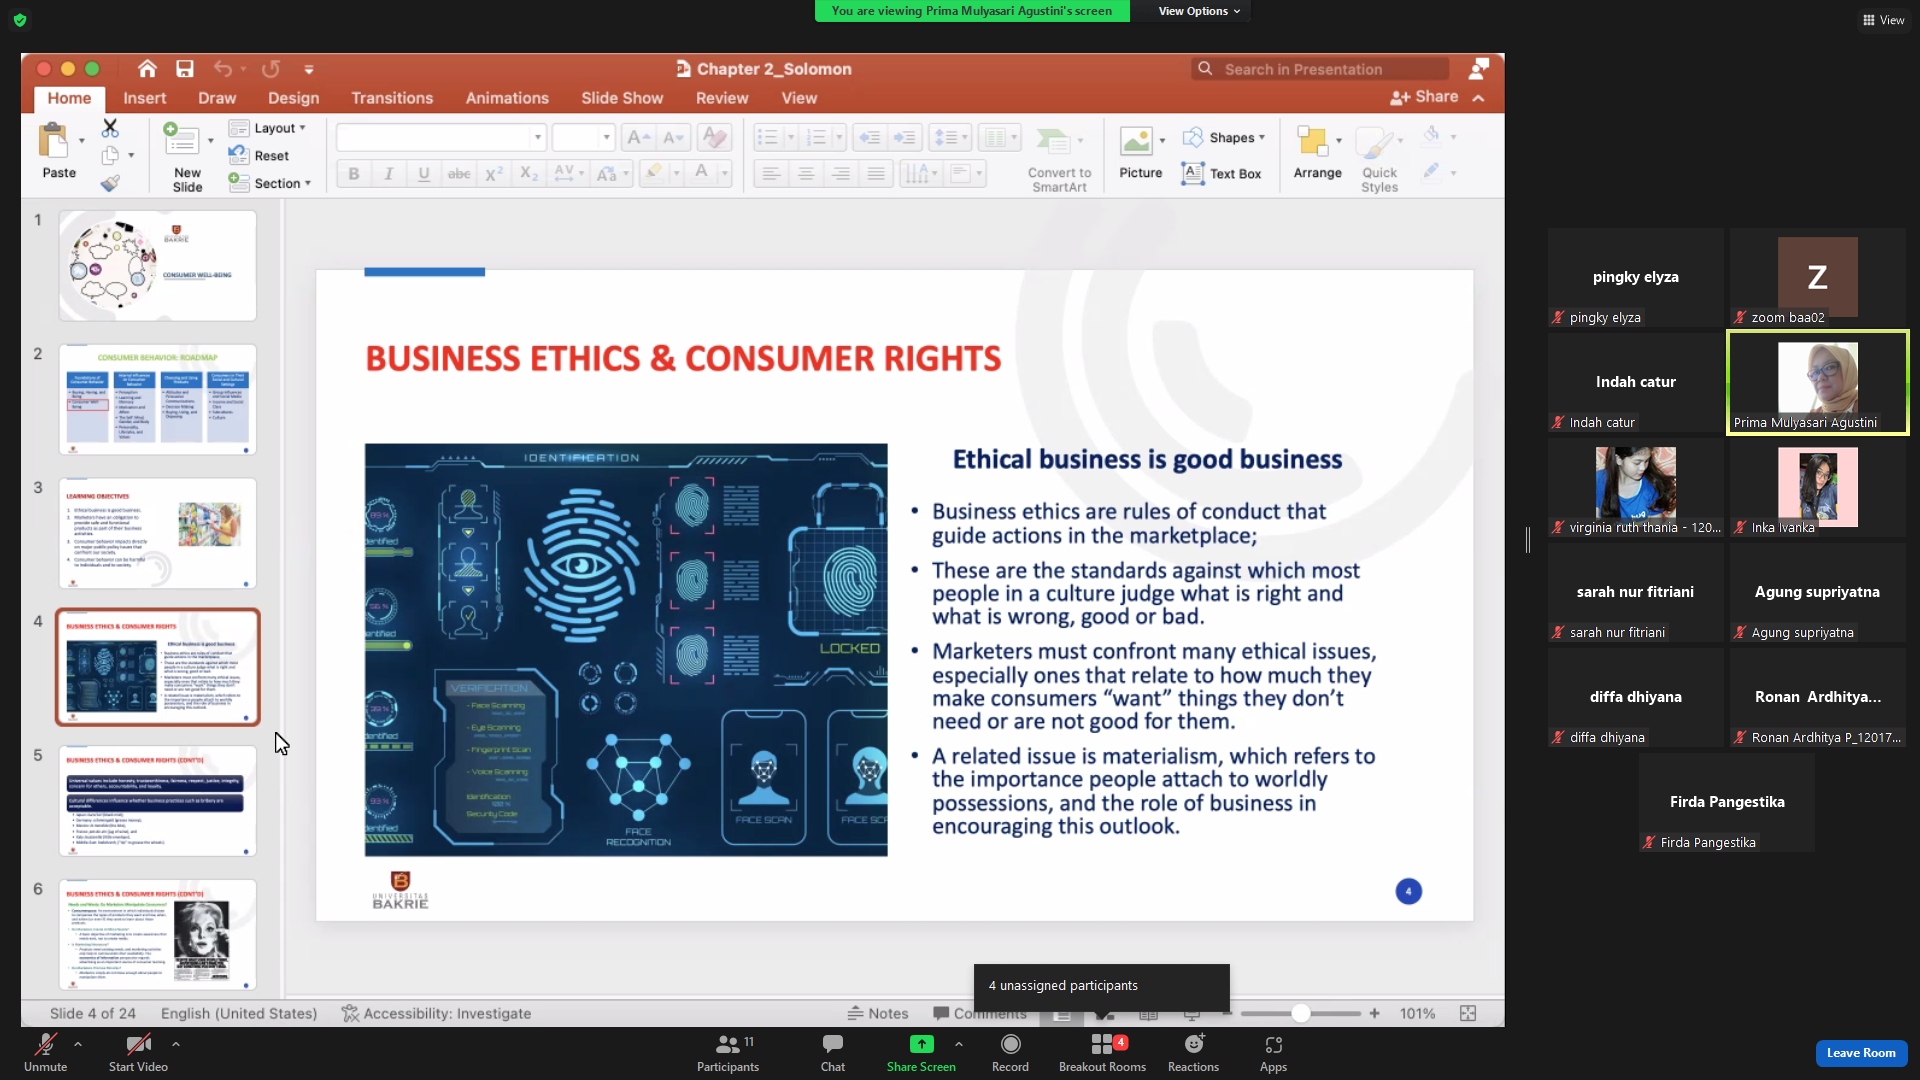Open the Zoom Participants panel
This screenshot has width=1920, height=1080.
[728, 1053]
